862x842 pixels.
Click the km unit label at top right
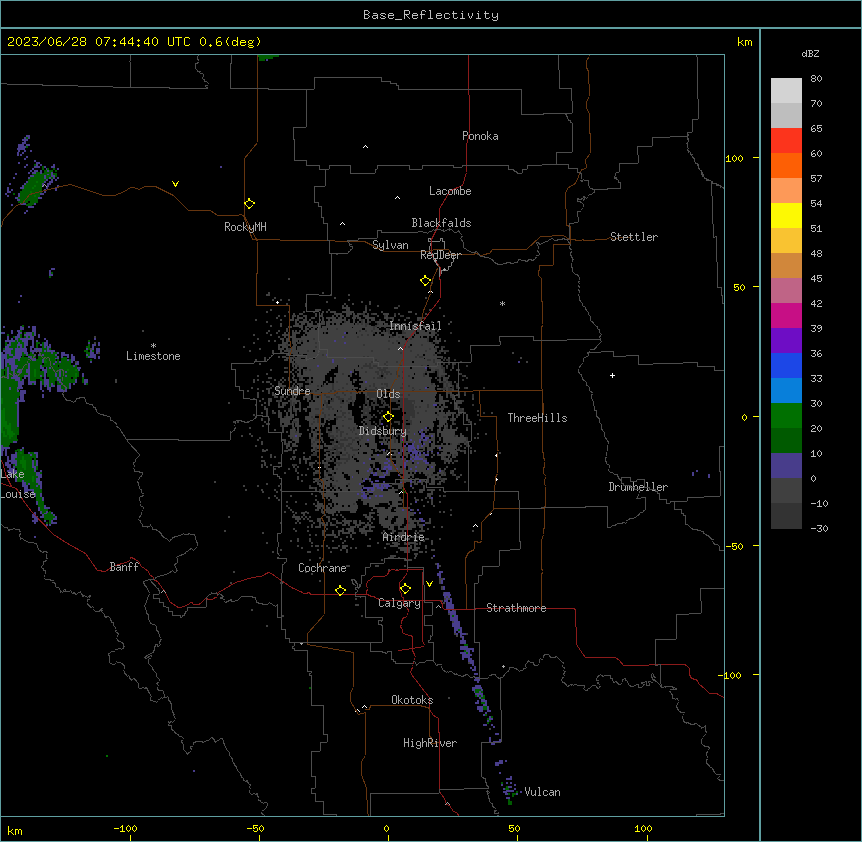point(744,42)
